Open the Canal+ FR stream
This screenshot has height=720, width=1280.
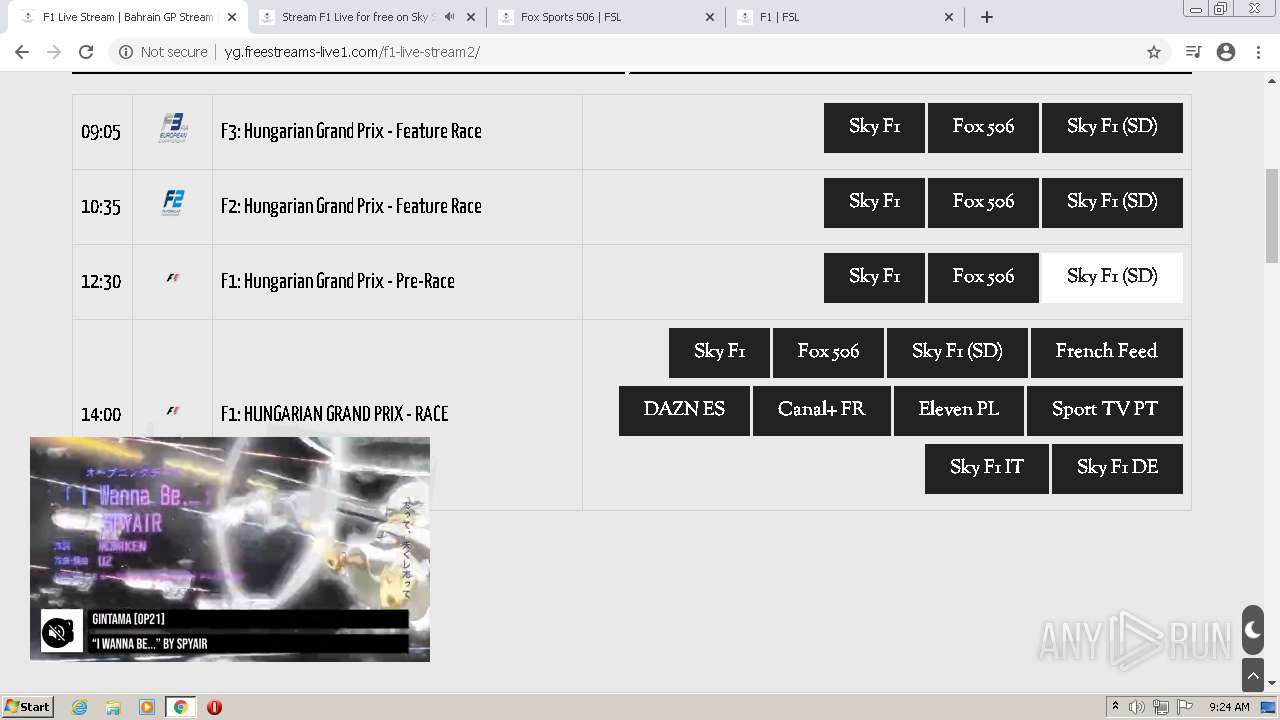(x=821, y=410)
